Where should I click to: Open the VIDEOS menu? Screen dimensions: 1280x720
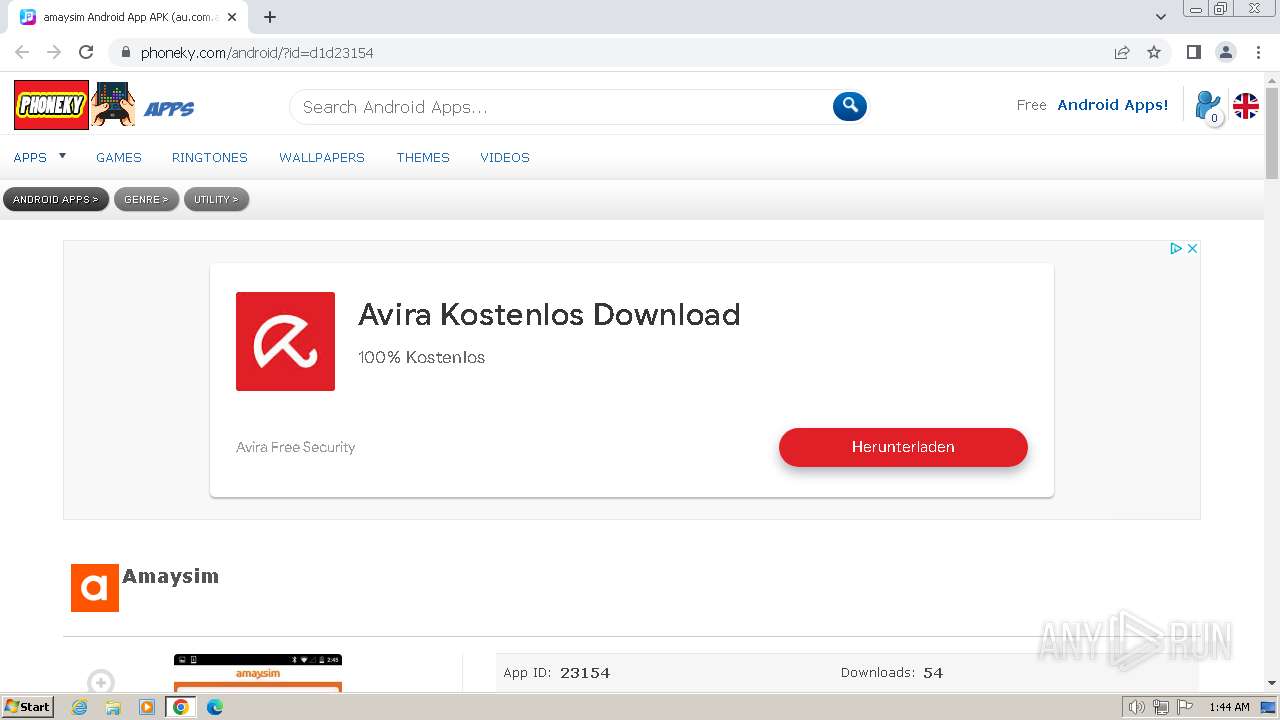[x=505, y=157]
